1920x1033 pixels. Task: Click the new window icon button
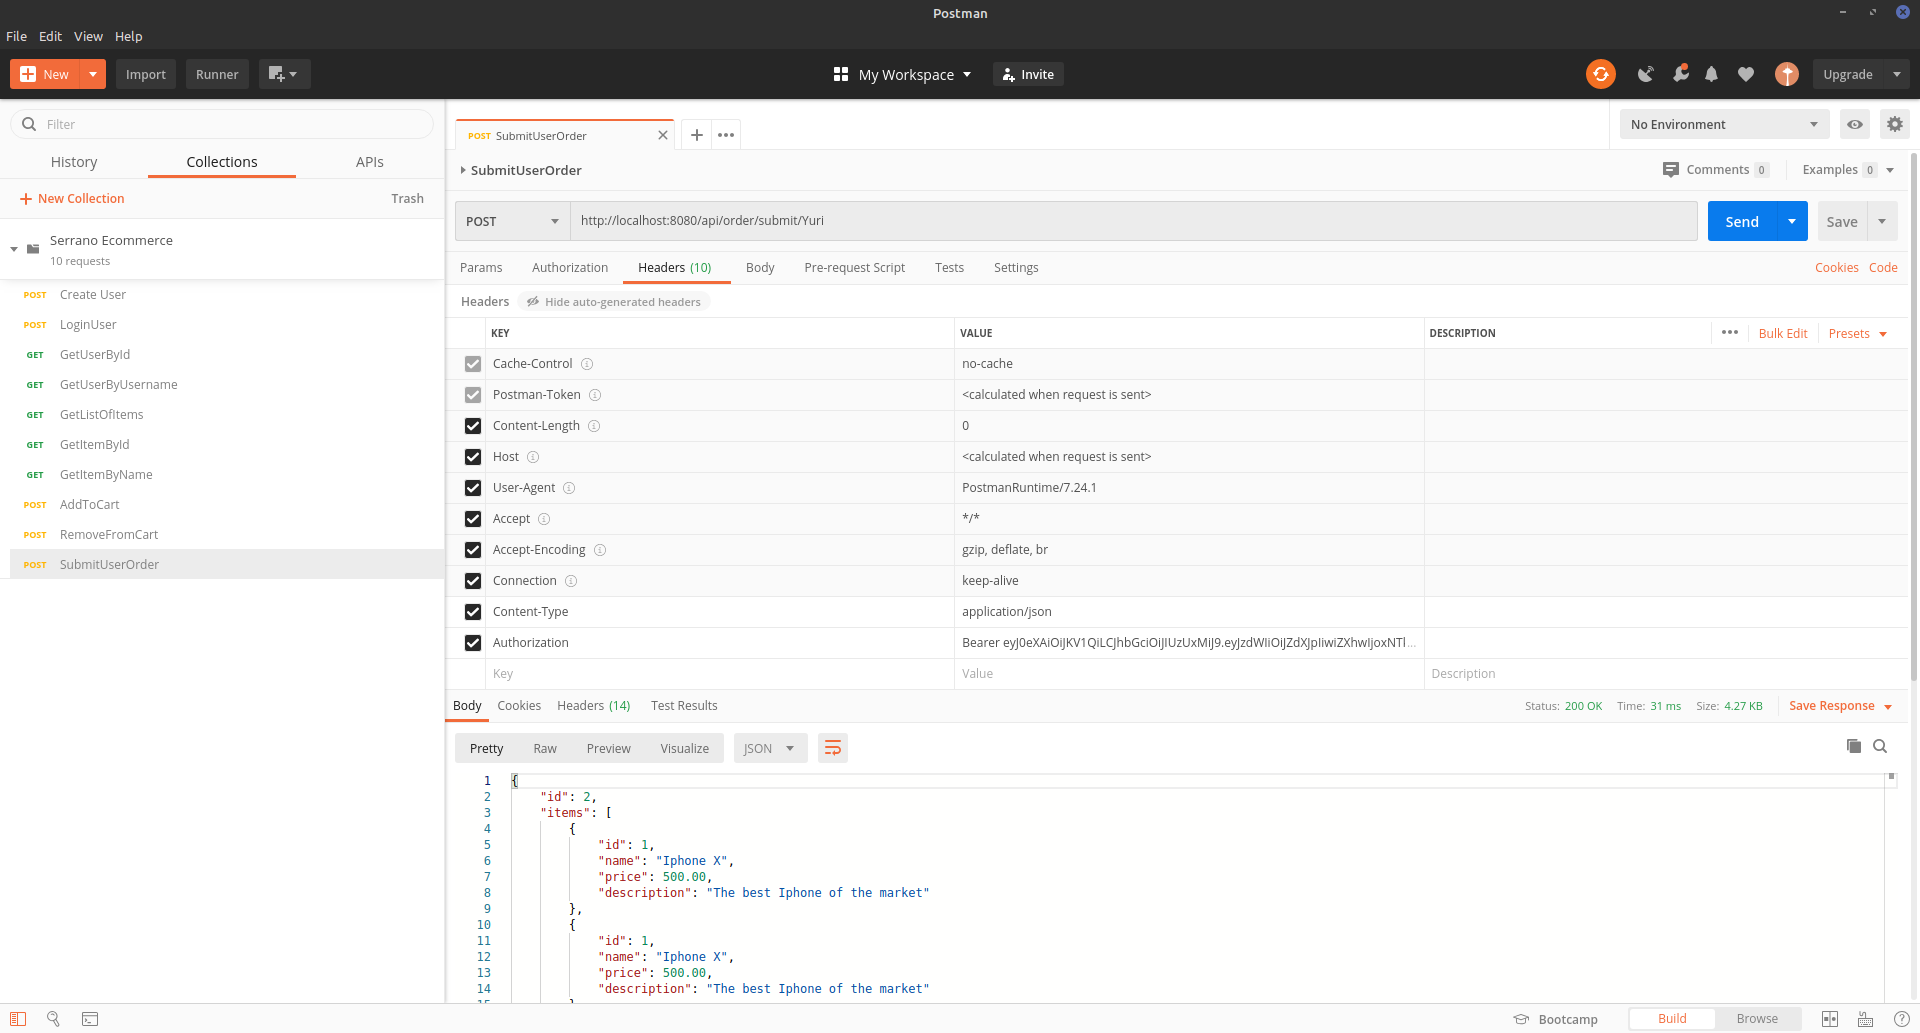[284, 74]
